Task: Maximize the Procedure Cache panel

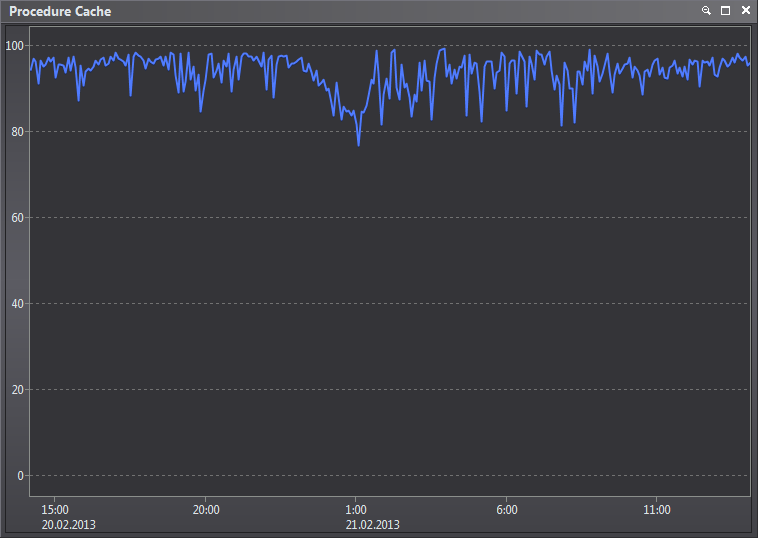Action: (726, 10)
